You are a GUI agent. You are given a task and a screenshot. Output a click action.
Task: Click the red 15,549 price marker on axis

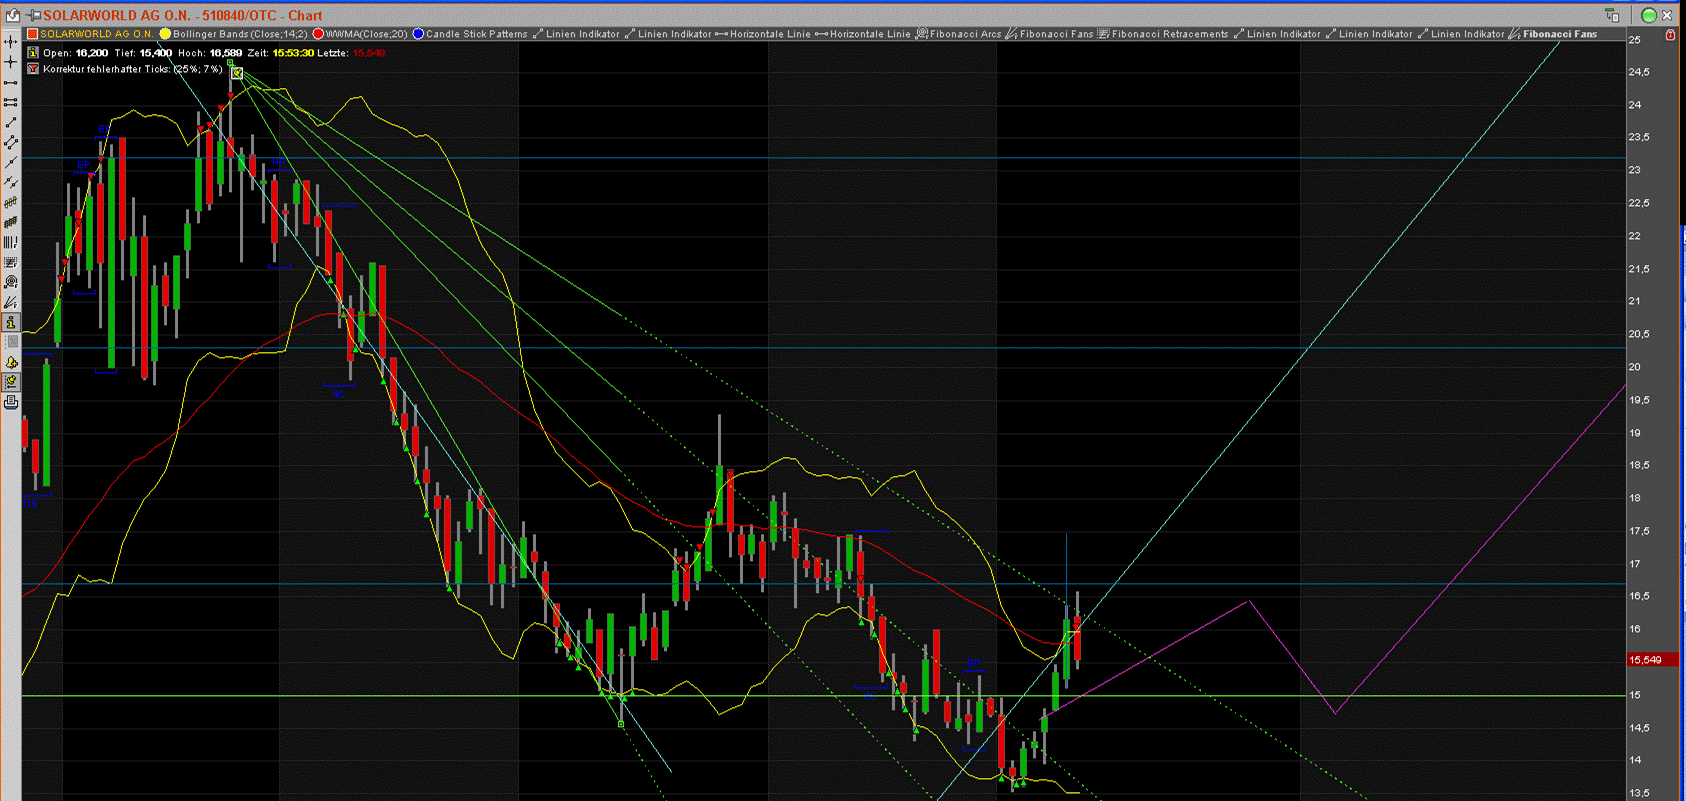[1645, 660]
